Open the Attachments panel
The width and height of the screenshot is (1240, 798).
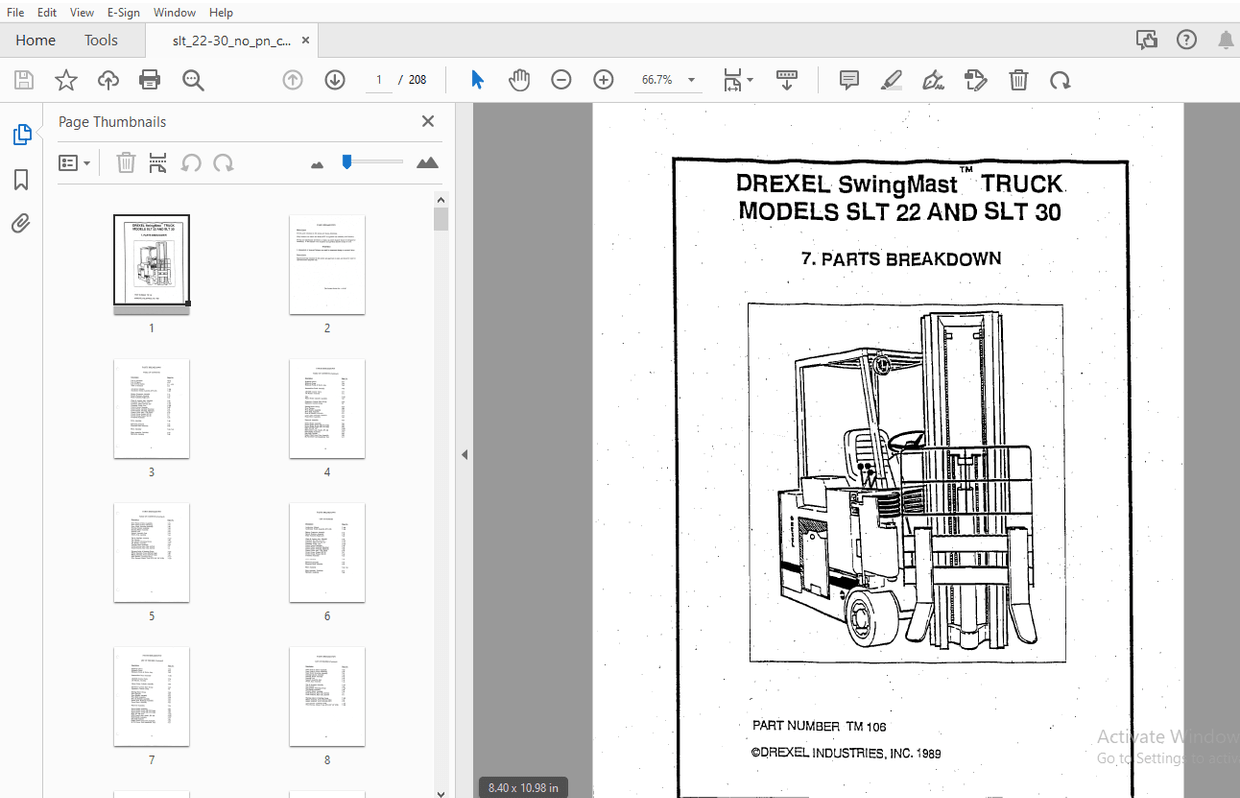[x=22, y=223]
